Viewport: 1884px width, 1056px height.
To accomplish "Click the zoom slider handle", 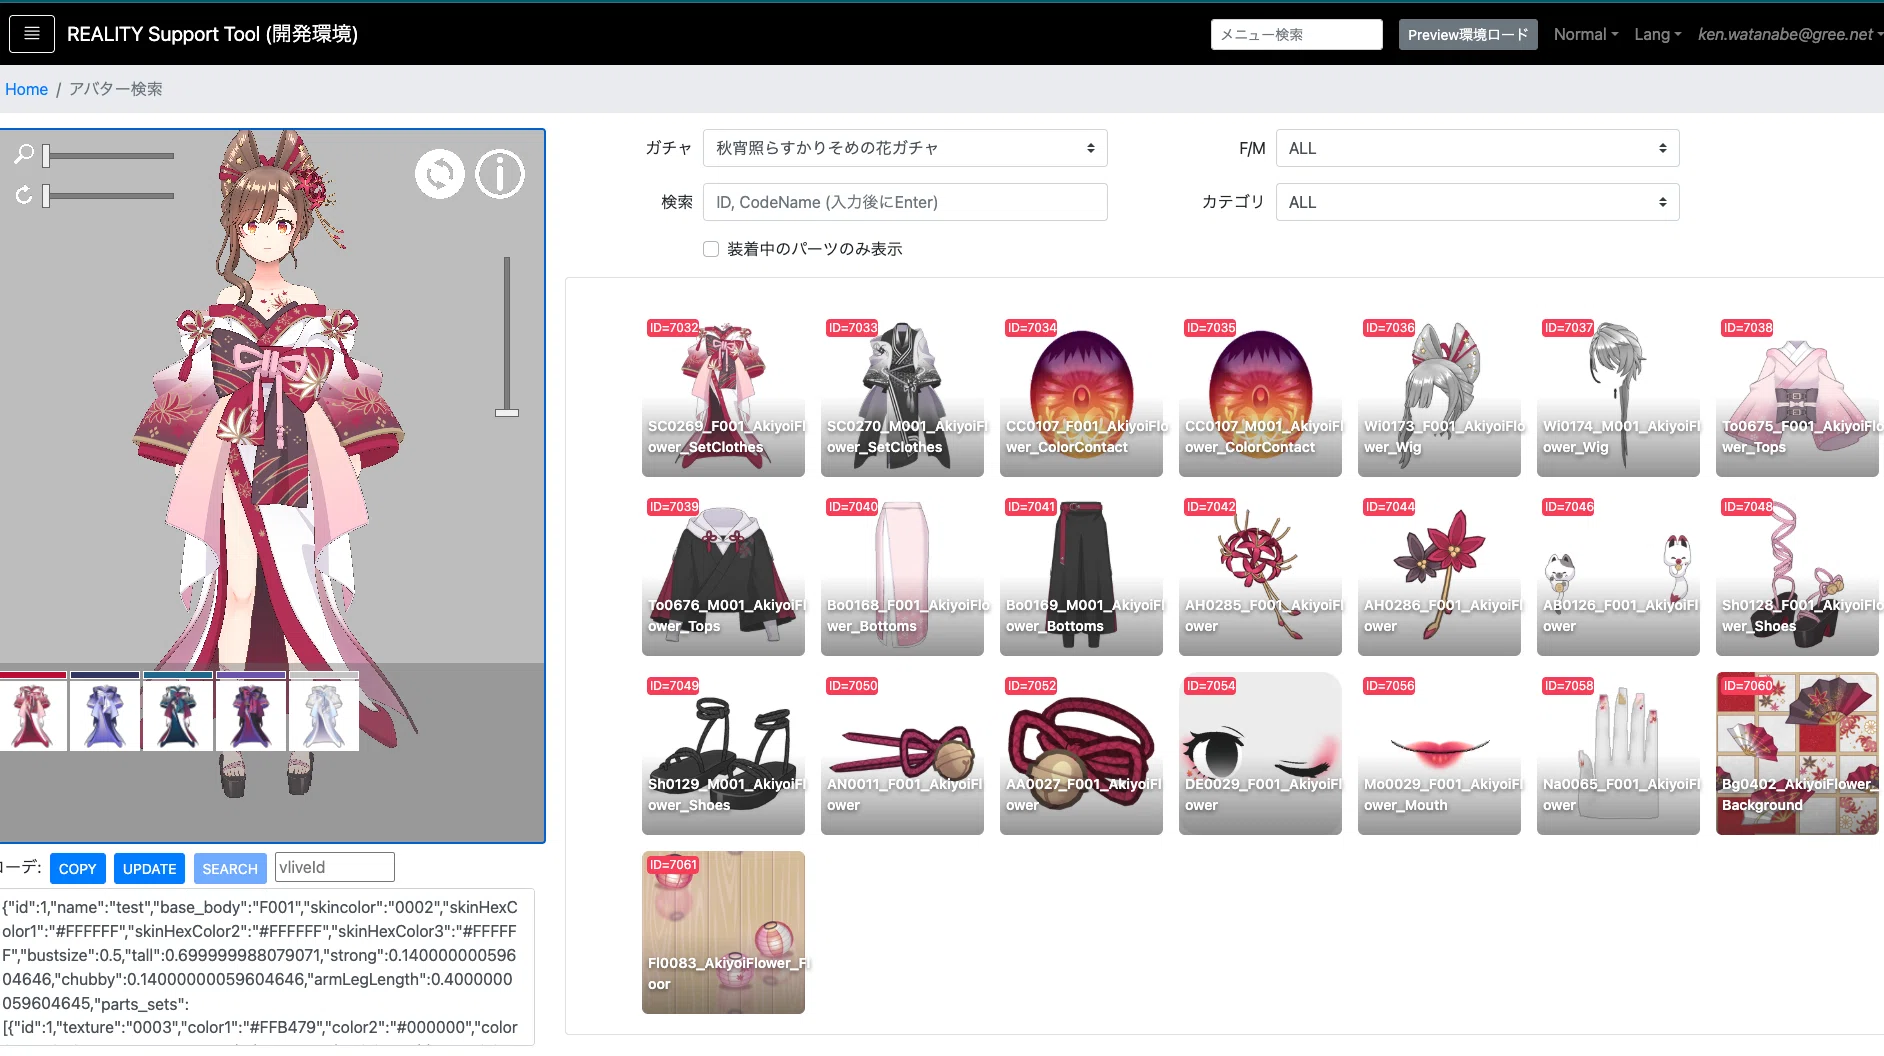I will pos(46,155).
